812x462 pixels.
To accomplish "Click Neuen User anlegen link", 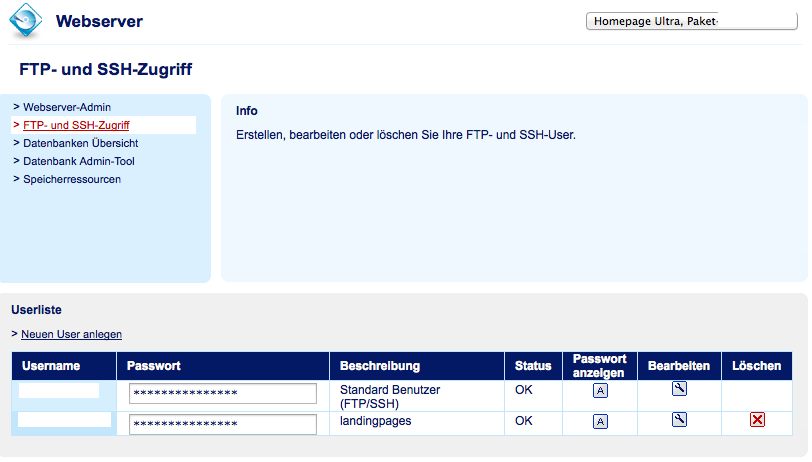I will tap(71, 334).
